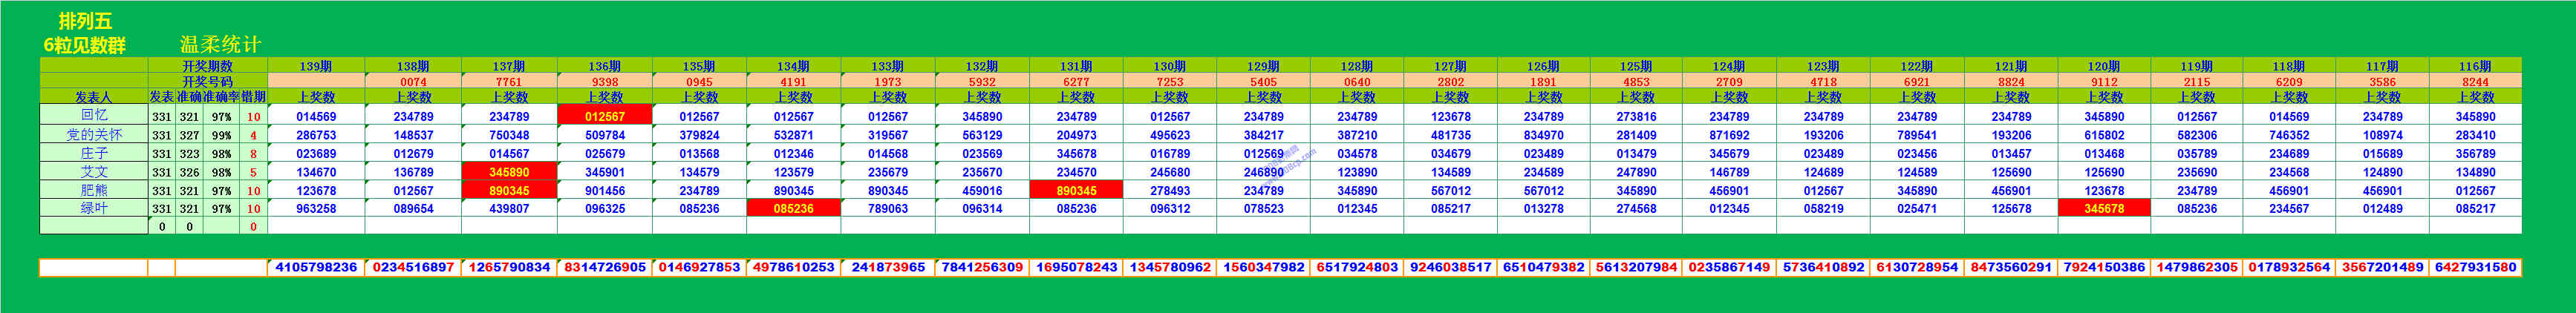Click red highlighted 345890 in 137期

point(509,172)
